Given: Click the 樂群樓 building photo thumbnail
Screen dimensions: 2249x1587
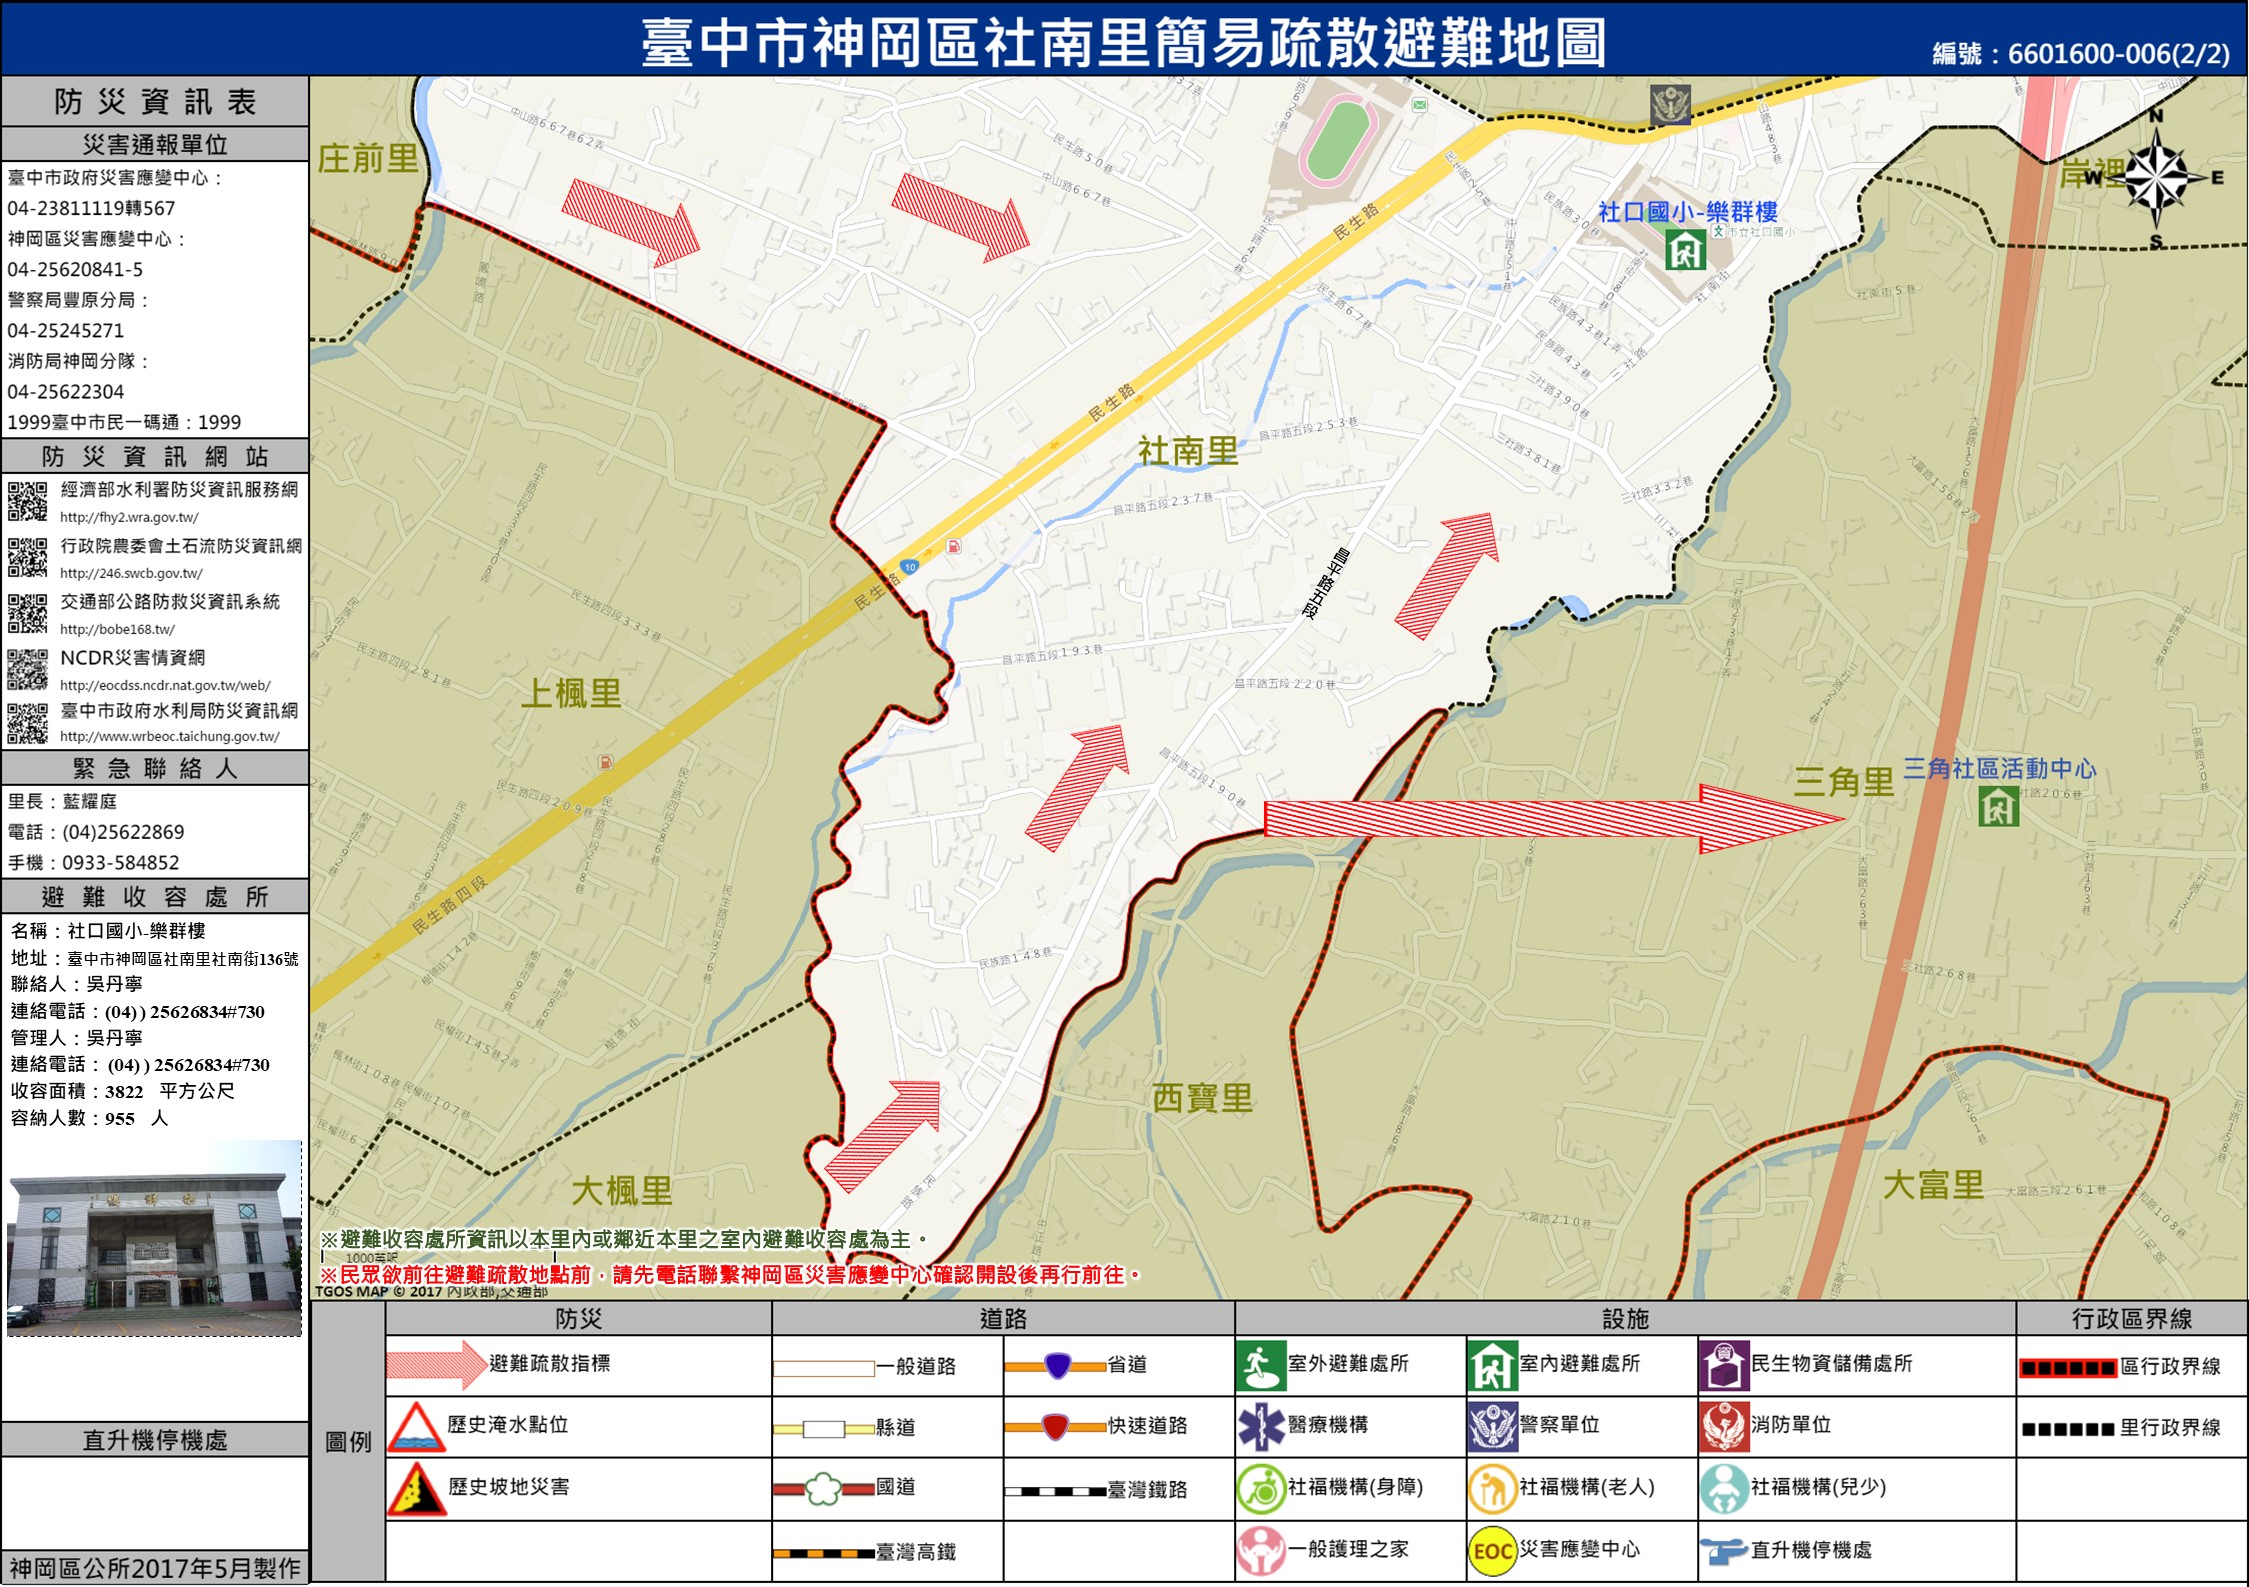Looking at the screenshot, I should tap(154, 1238).
